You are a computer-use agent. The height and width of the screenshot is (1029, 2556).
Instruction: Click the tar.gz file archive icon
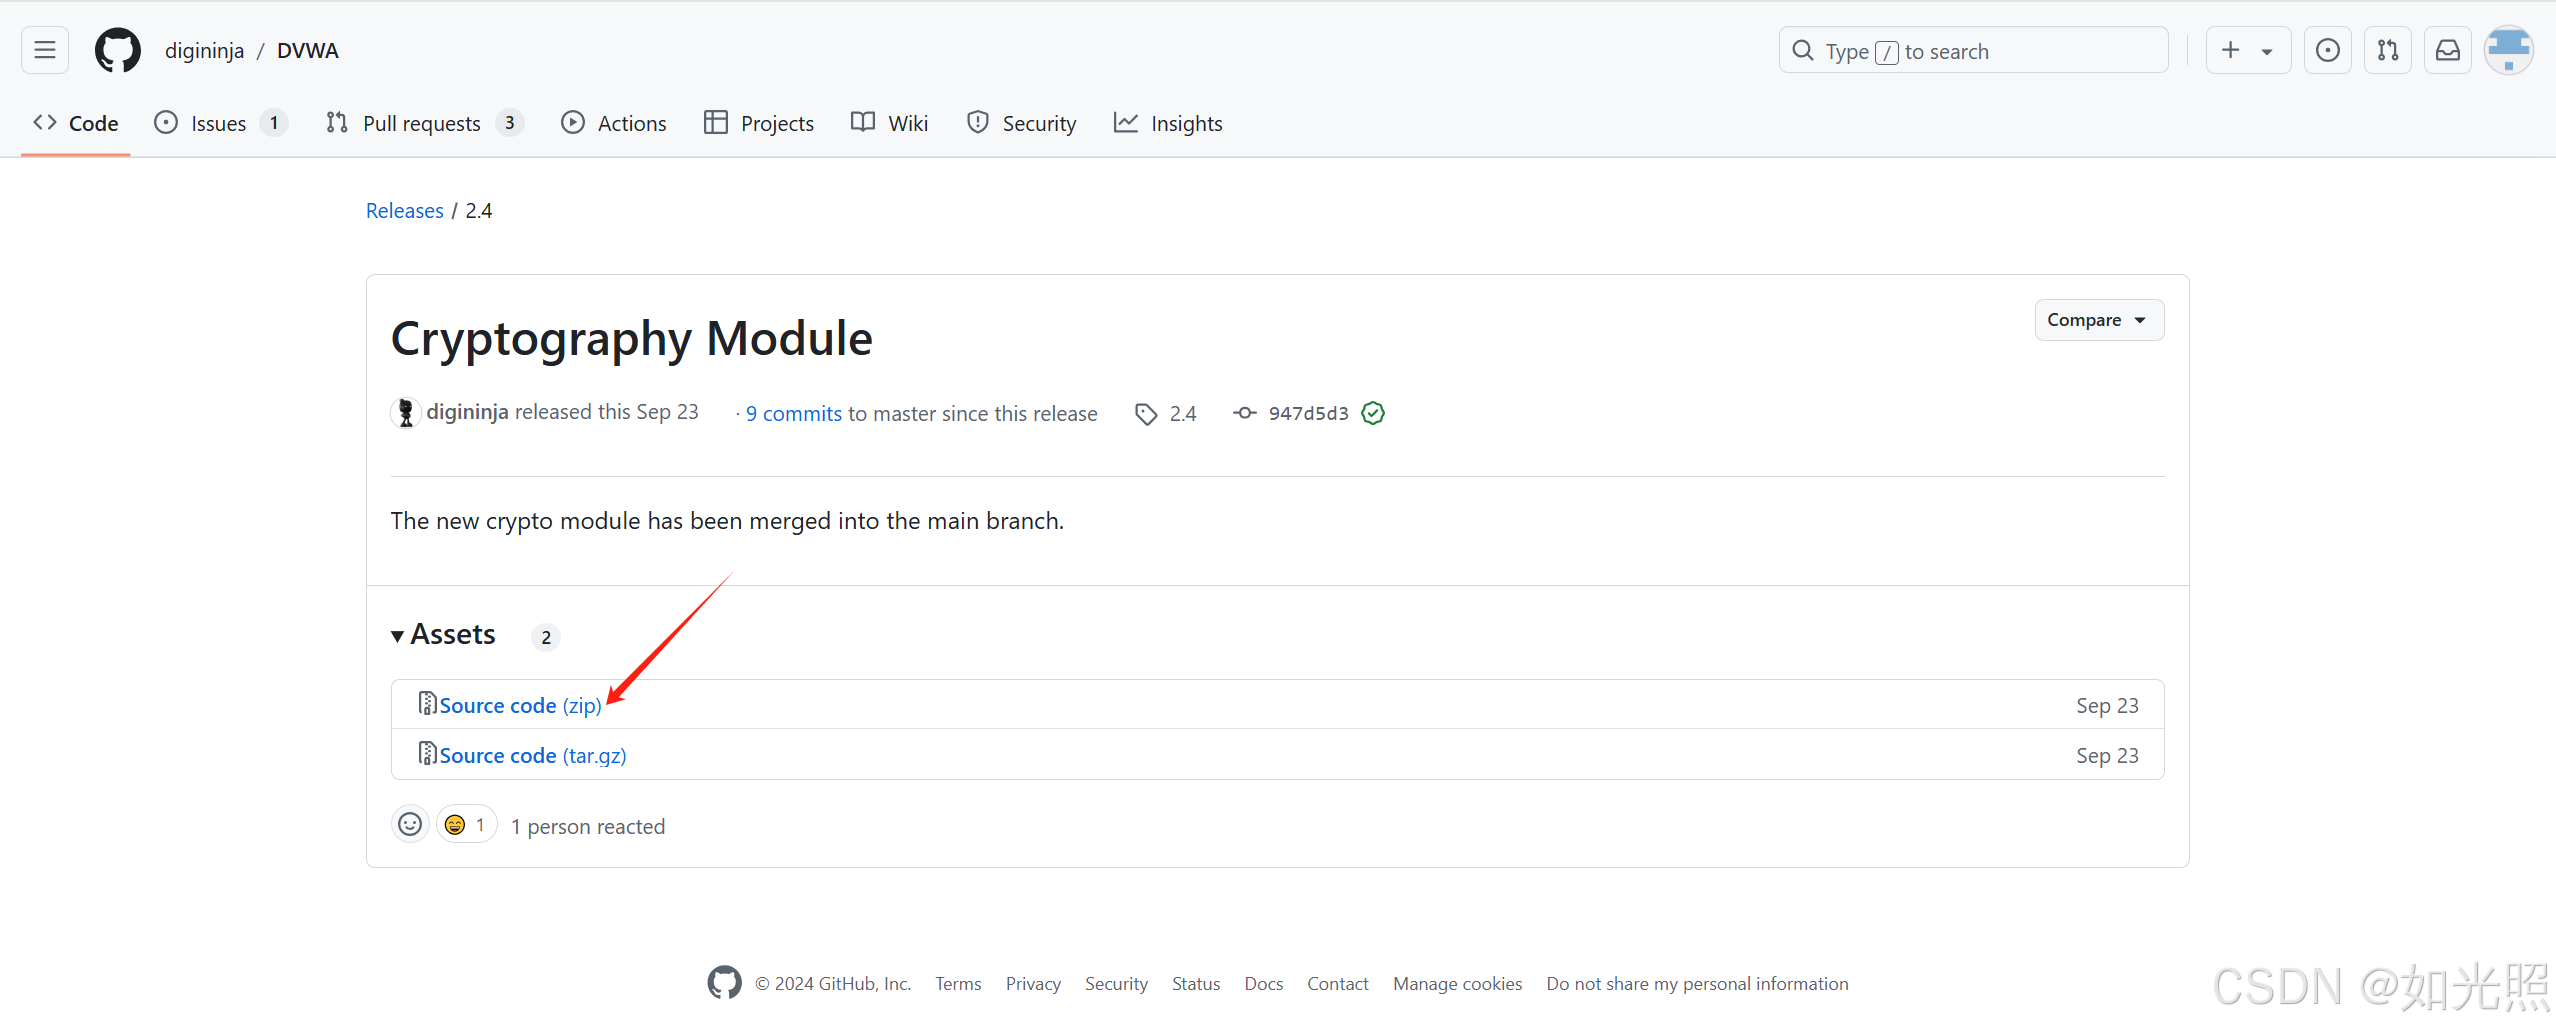427,754
